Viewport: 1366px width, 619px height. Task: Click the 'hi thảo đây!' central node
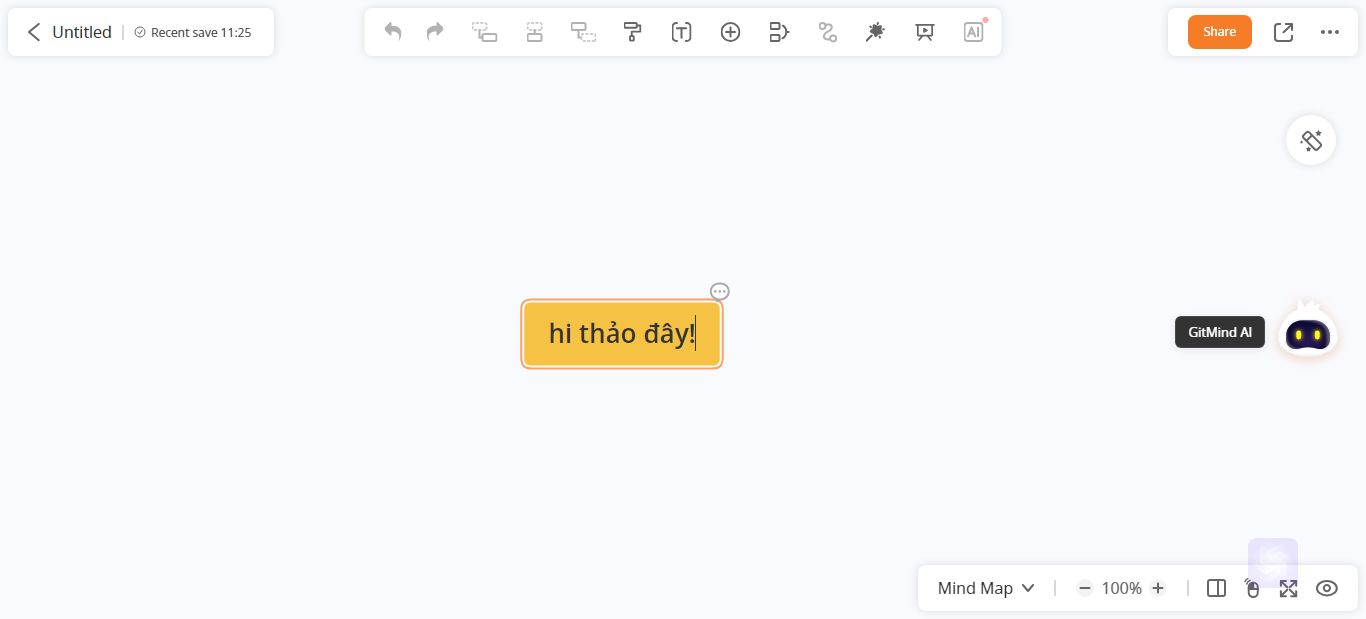(x=622, y=334)
